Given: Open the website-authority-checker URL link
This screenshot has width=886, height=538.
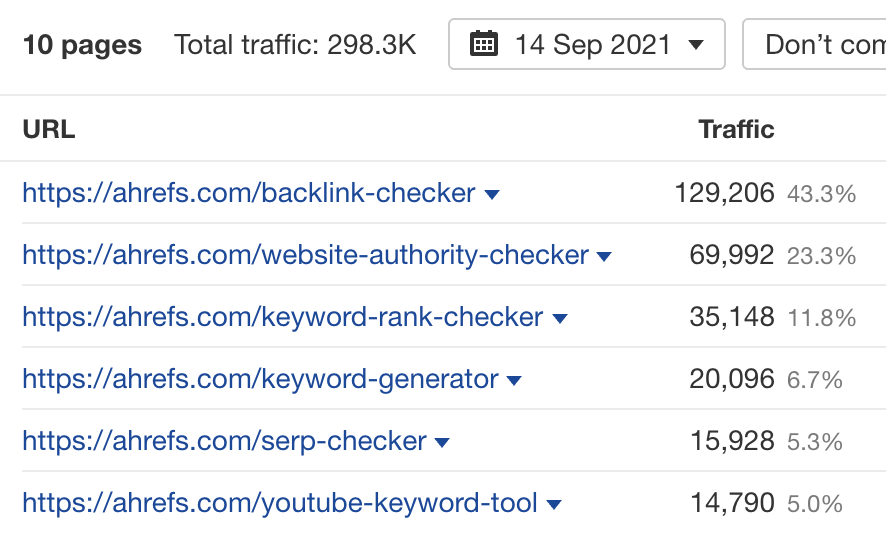Looking at the screenshot, I should click(305, 255).
